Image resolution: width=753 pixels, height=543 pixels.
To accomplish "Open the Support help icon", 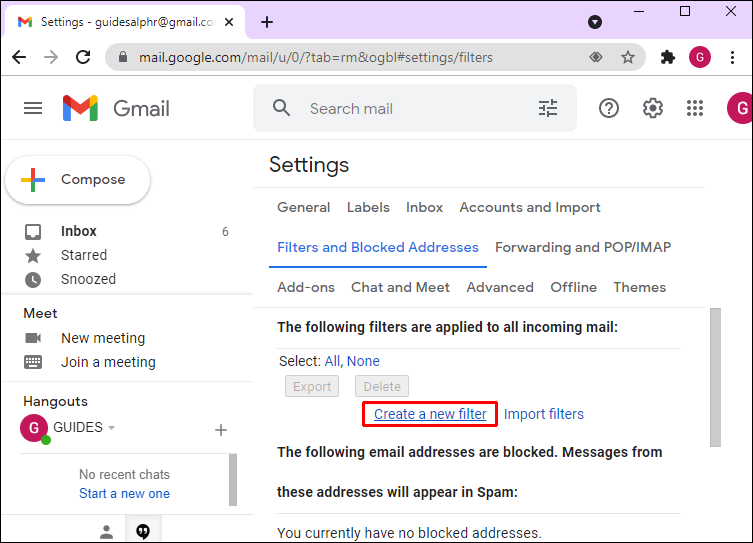I will click(x=608, y=108).
